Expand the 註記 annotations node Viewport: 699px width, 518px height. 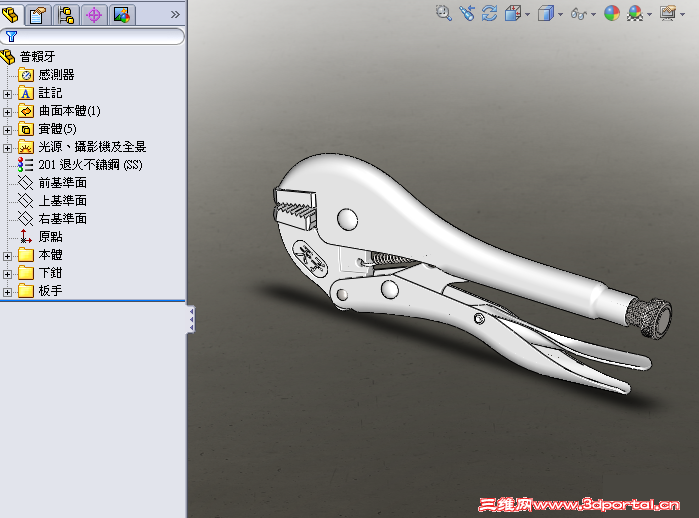tap(7, 94)
